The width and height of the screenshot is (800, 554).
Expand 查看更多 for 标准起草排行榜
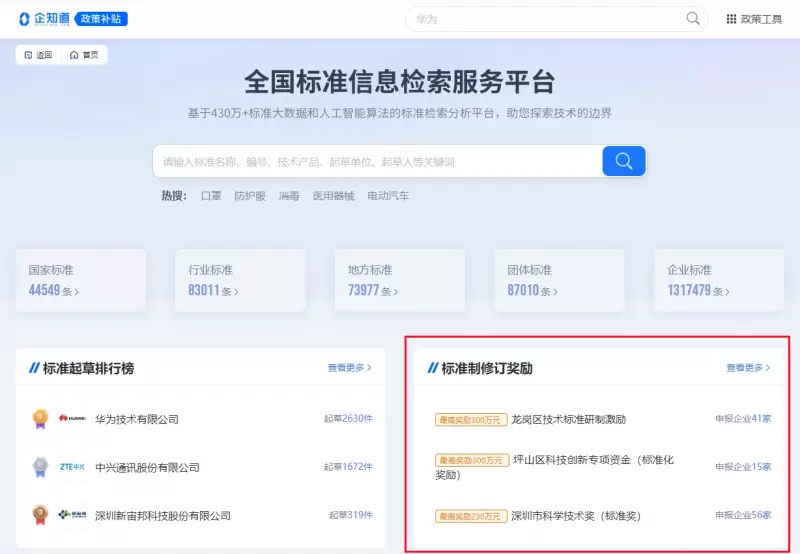[x=349, y=368]
